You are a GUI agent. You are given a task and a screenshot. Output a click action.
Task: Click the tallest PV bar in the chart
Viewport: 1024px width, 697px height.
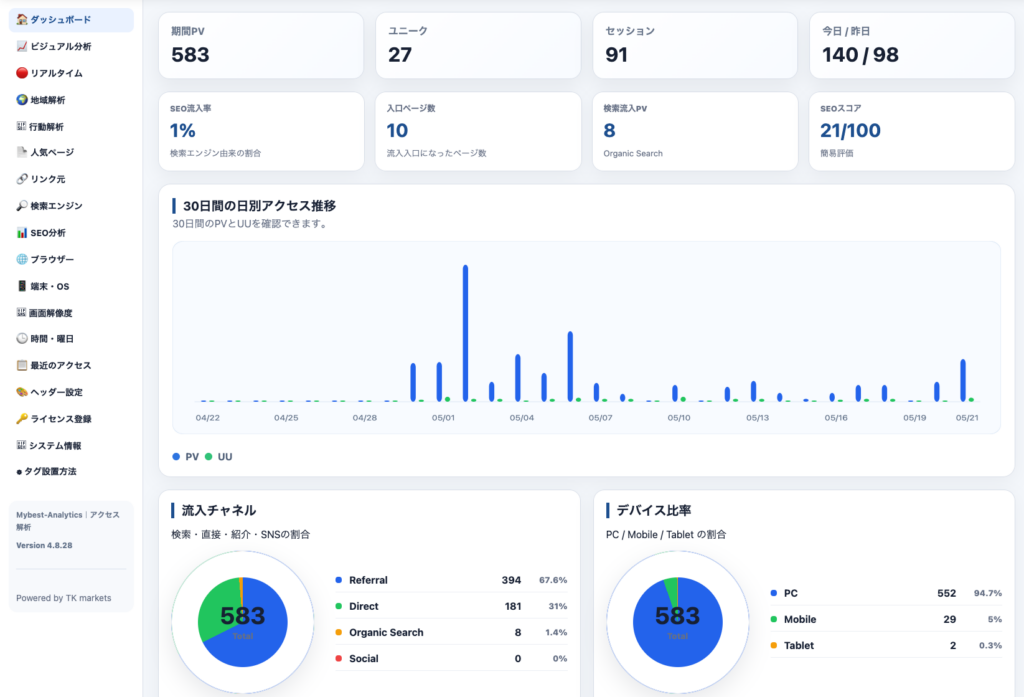point(466,333)
